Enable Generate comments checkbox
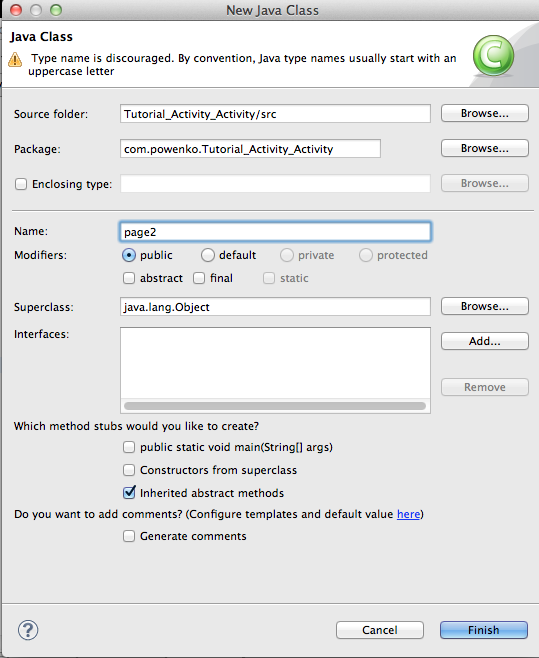 pos(129,536)
